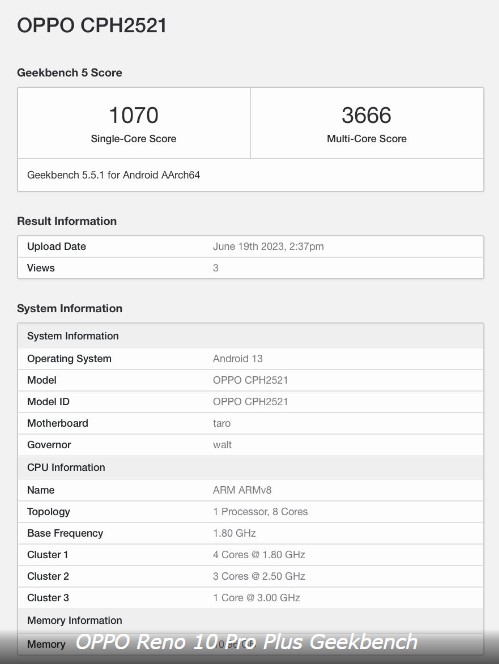The image size is (499, 664).
Task: Click the System Information section heading above the table
Action: 69,308
